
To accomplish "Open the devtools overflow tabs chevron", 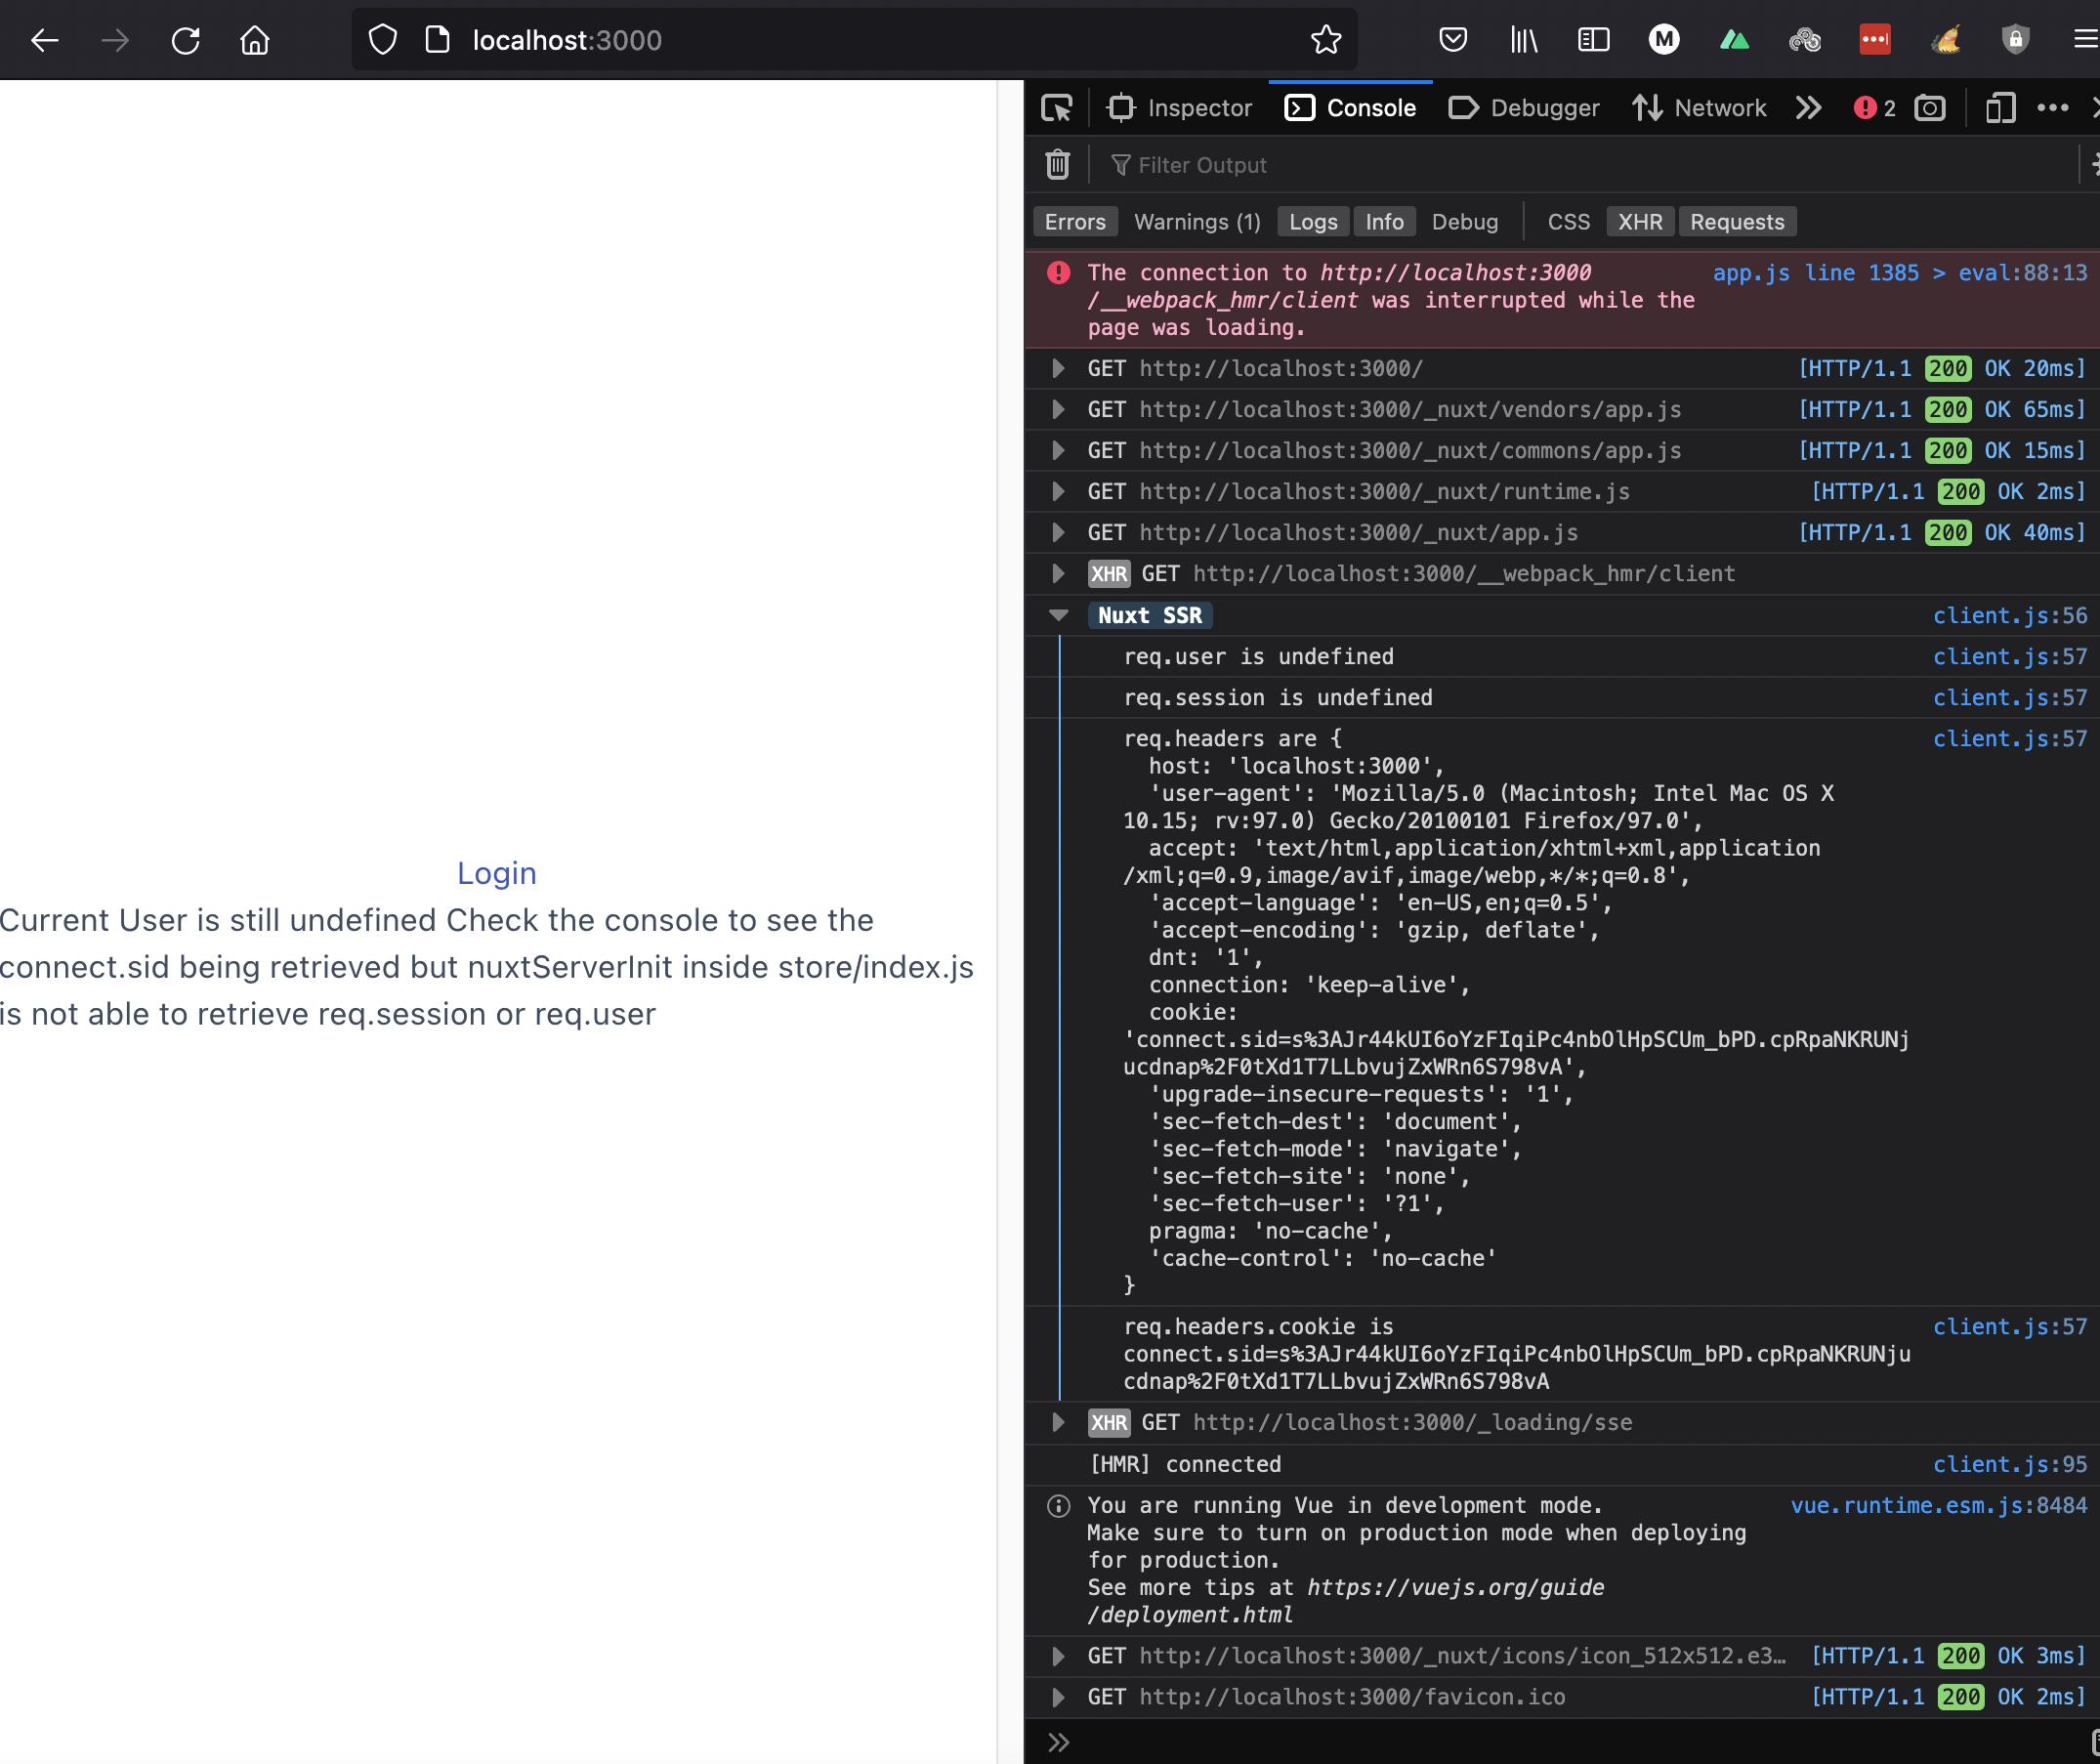I will (1808, 108).
